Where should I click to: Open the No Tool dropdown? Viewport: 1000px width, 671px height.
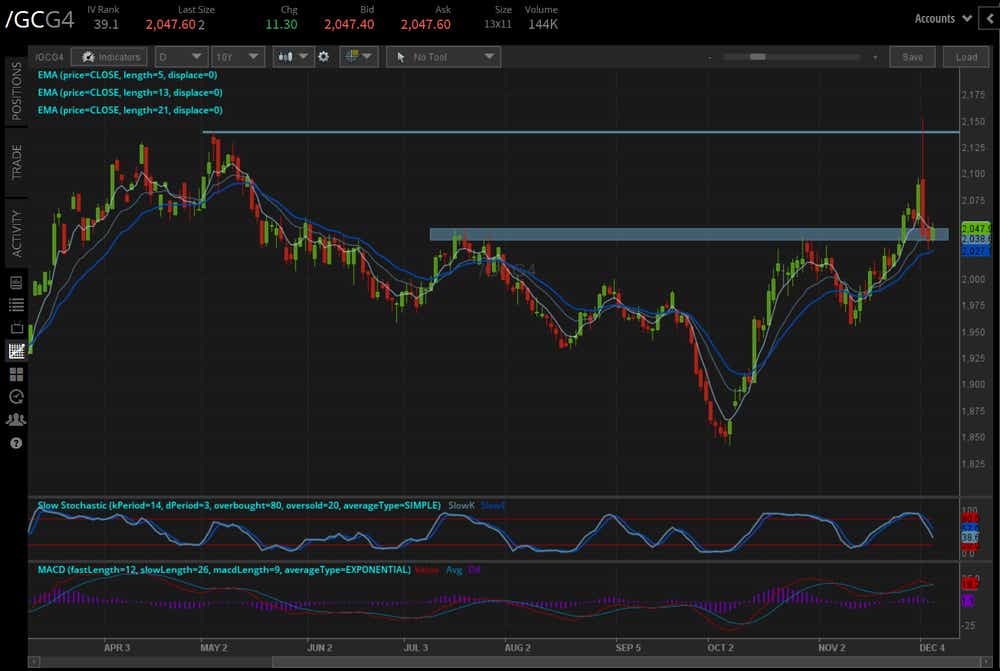[x=443, y=57]
